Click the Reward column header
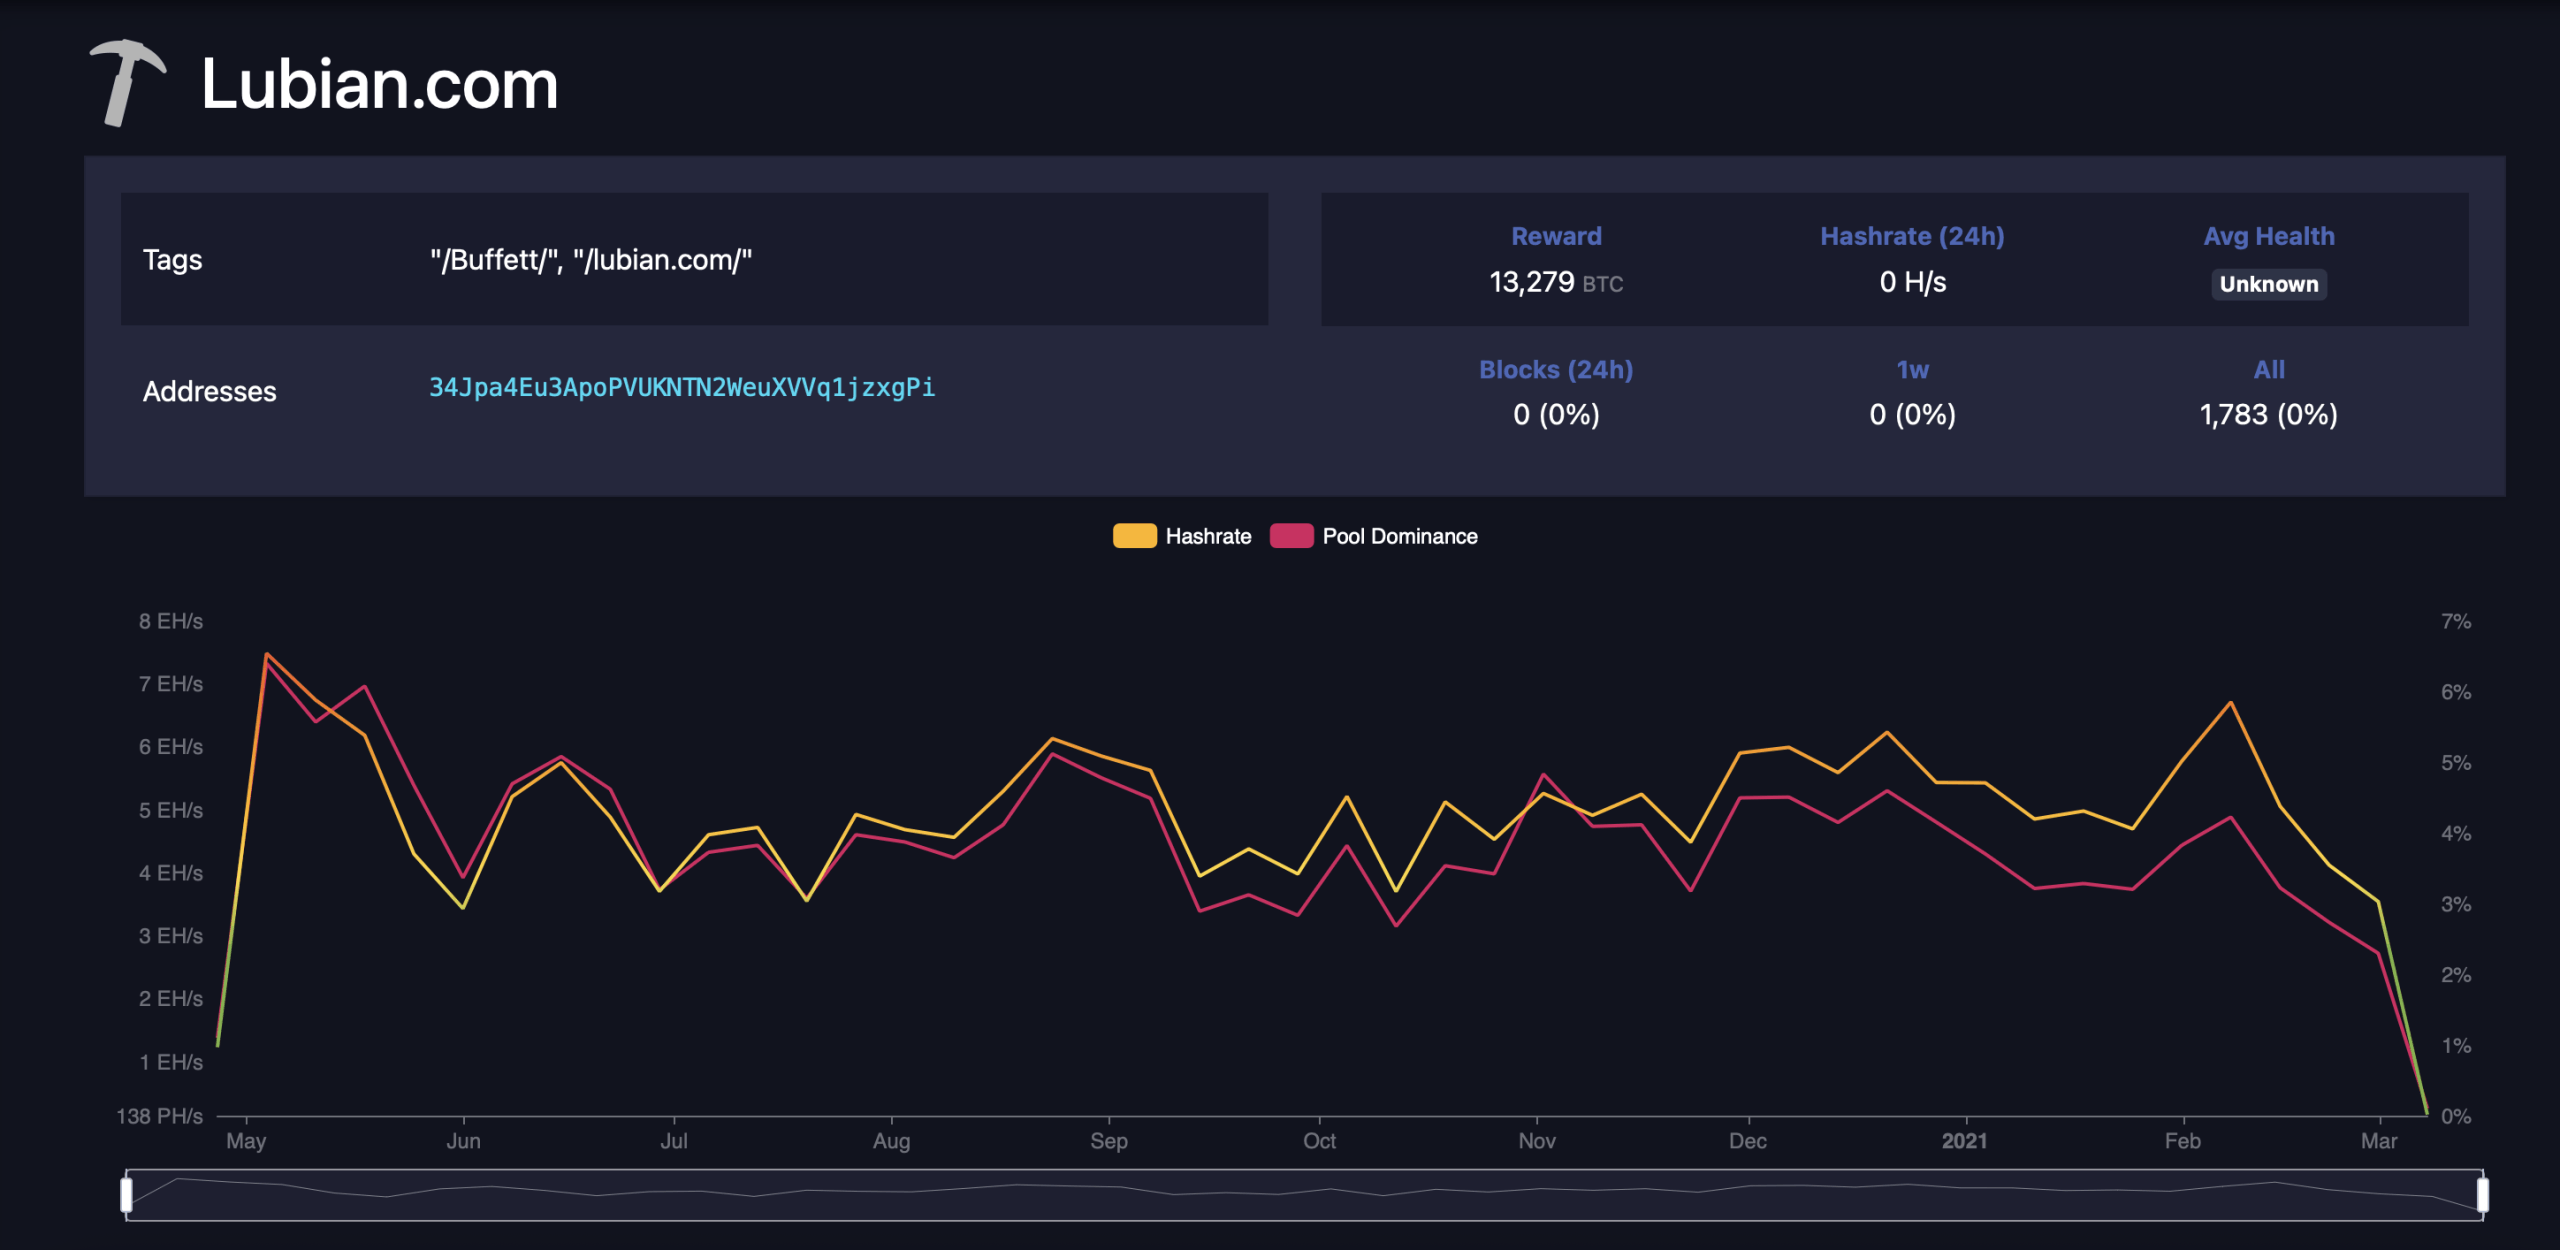This screenshot has width=2560, height=1250. [1556, 236]
